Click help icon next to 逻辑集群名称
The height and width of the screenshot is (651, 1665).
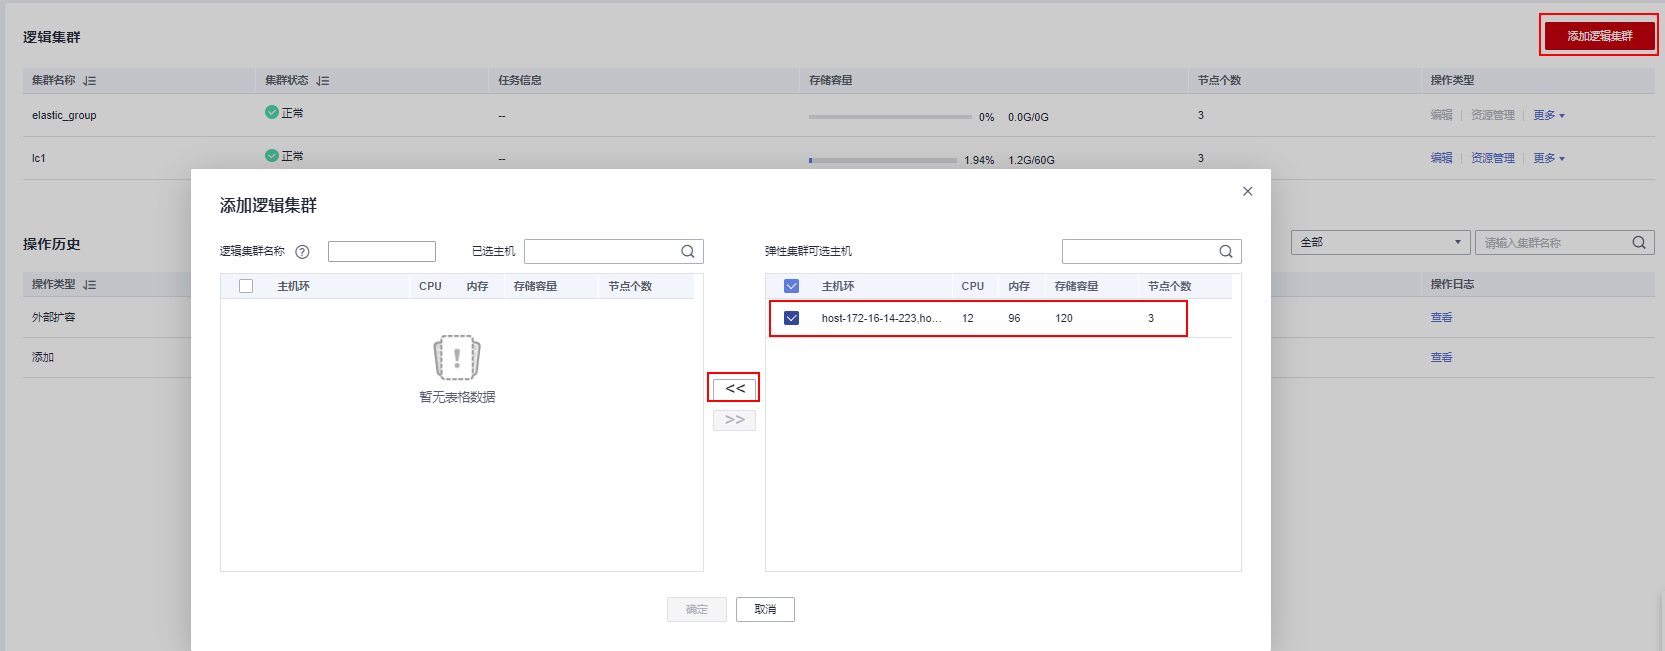302,252
